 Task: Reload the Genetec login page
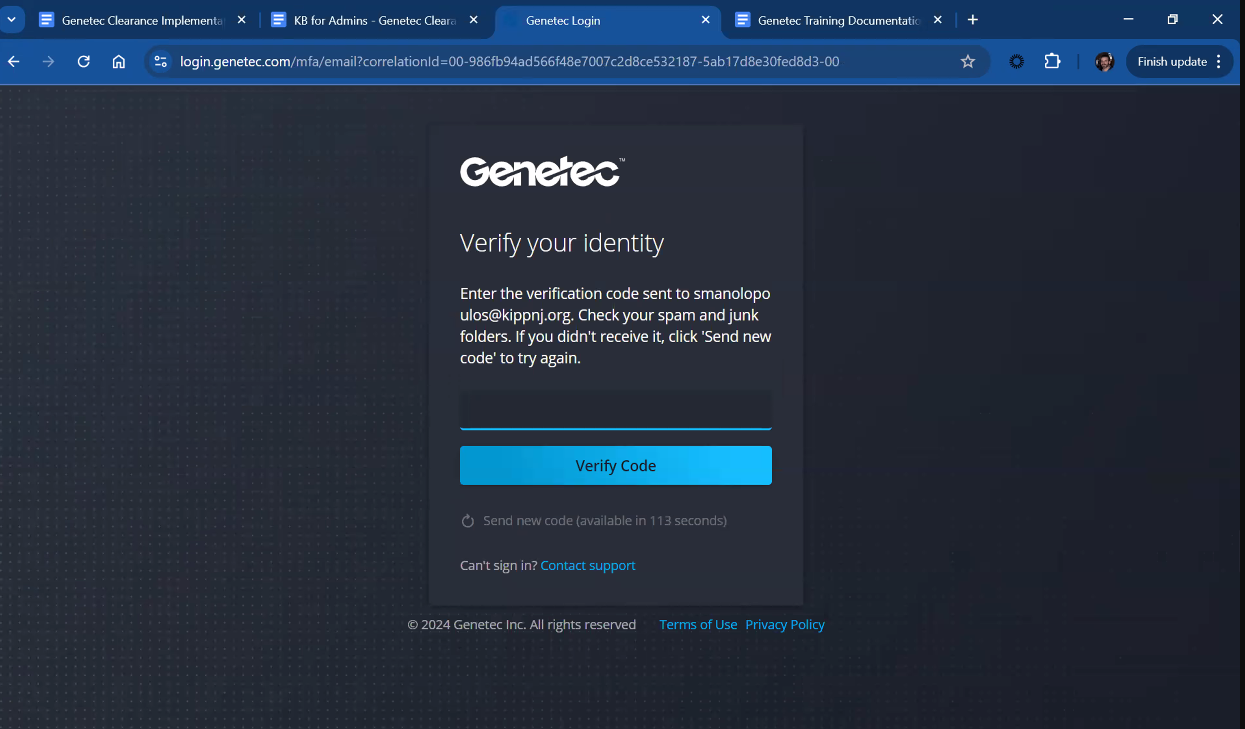pyautogui.click(x=84, y=62)
